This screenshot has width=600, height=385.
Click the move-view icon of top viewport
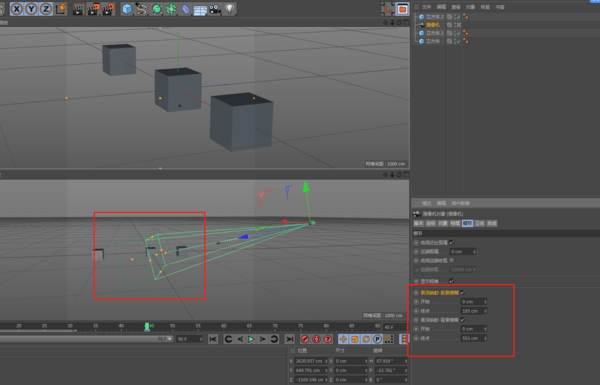tap(386, 23)
